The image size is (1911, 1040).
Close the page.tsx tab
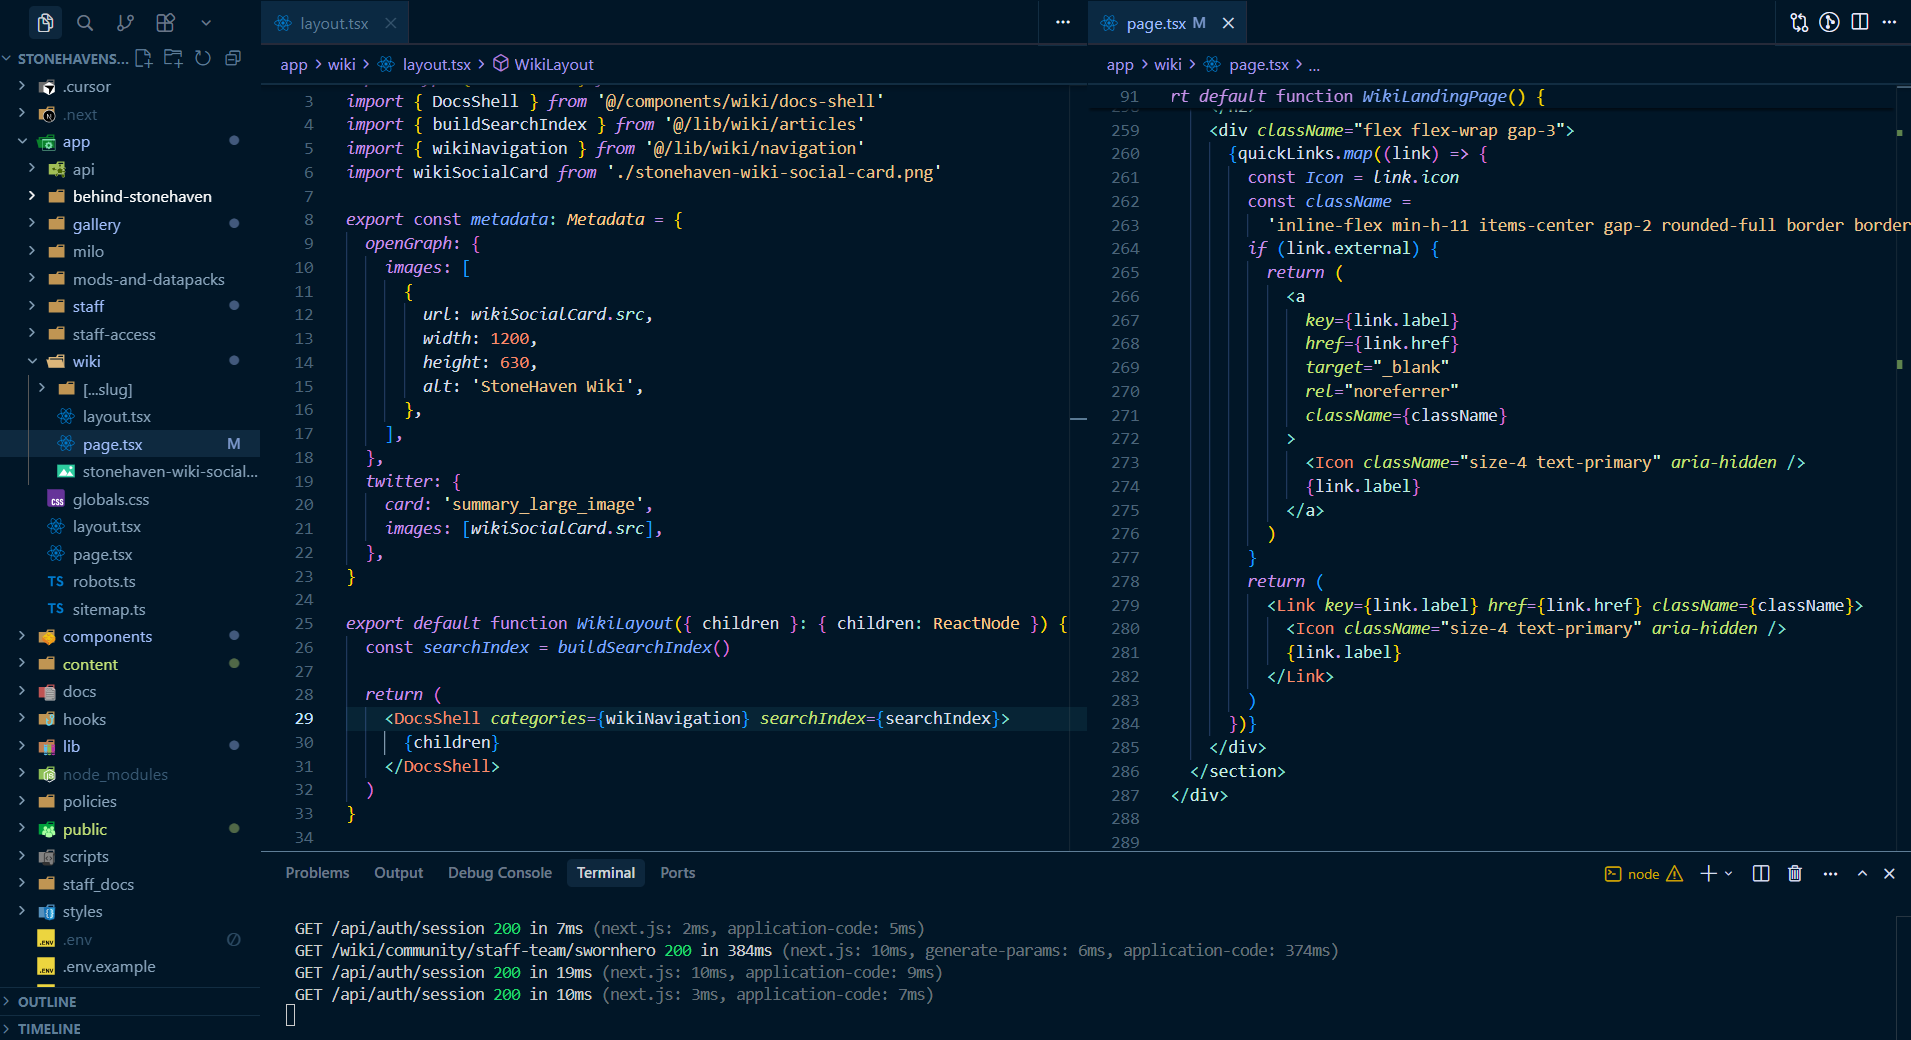coord(1228,23)
